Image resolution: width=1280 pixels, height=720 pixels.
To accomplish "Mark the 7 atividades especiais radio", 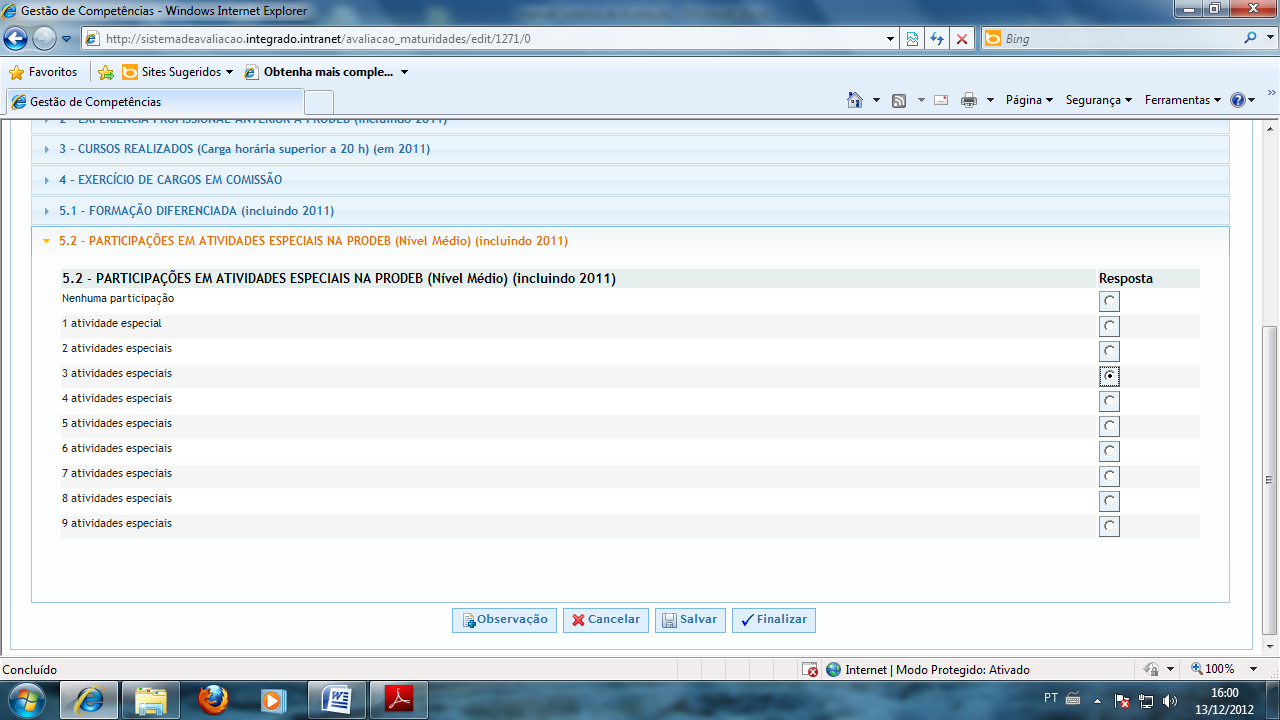I will click(1109, 476).
